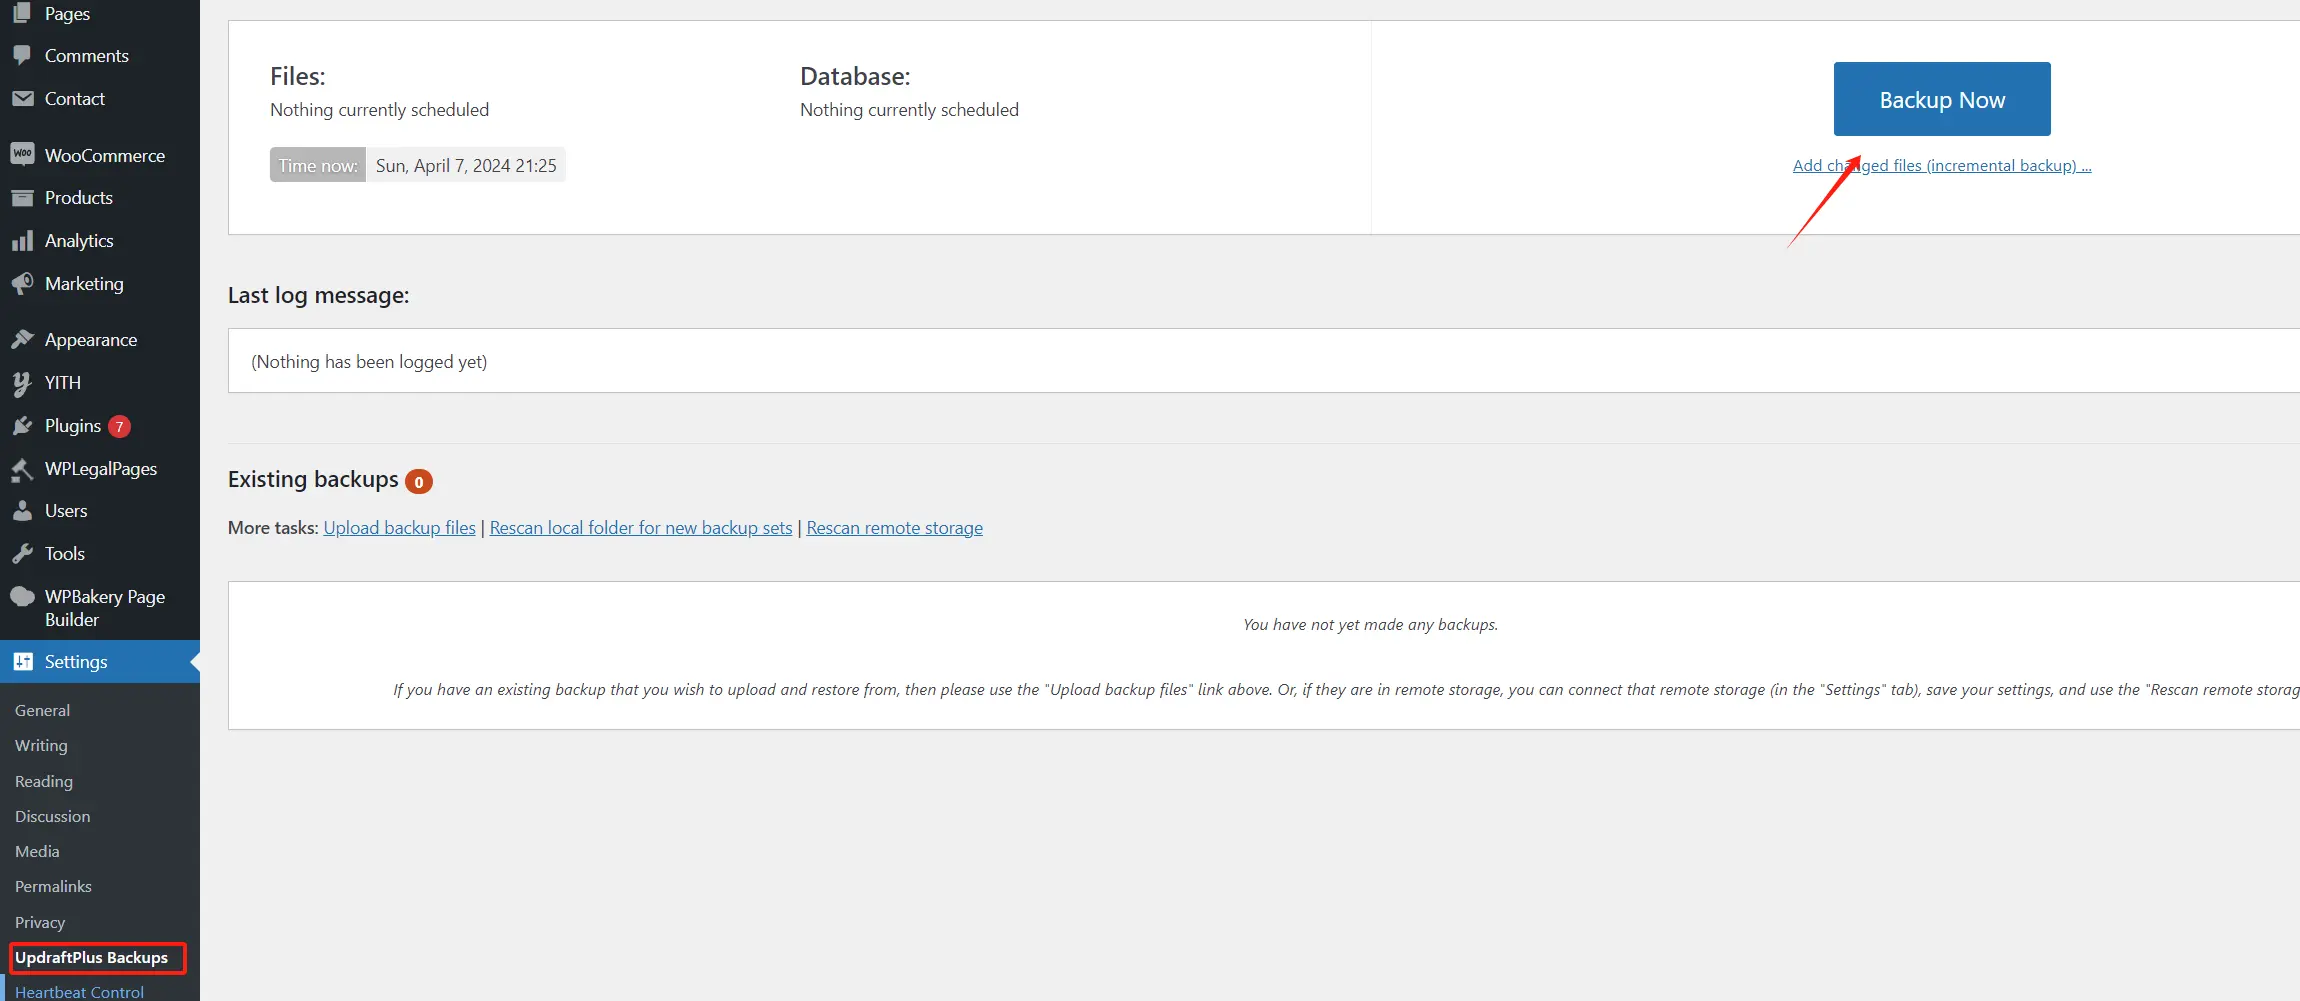Click the Backup Now button
Viewport: 2300px width, 1001px height.
pyautogui.click(x=1942, y=99)
